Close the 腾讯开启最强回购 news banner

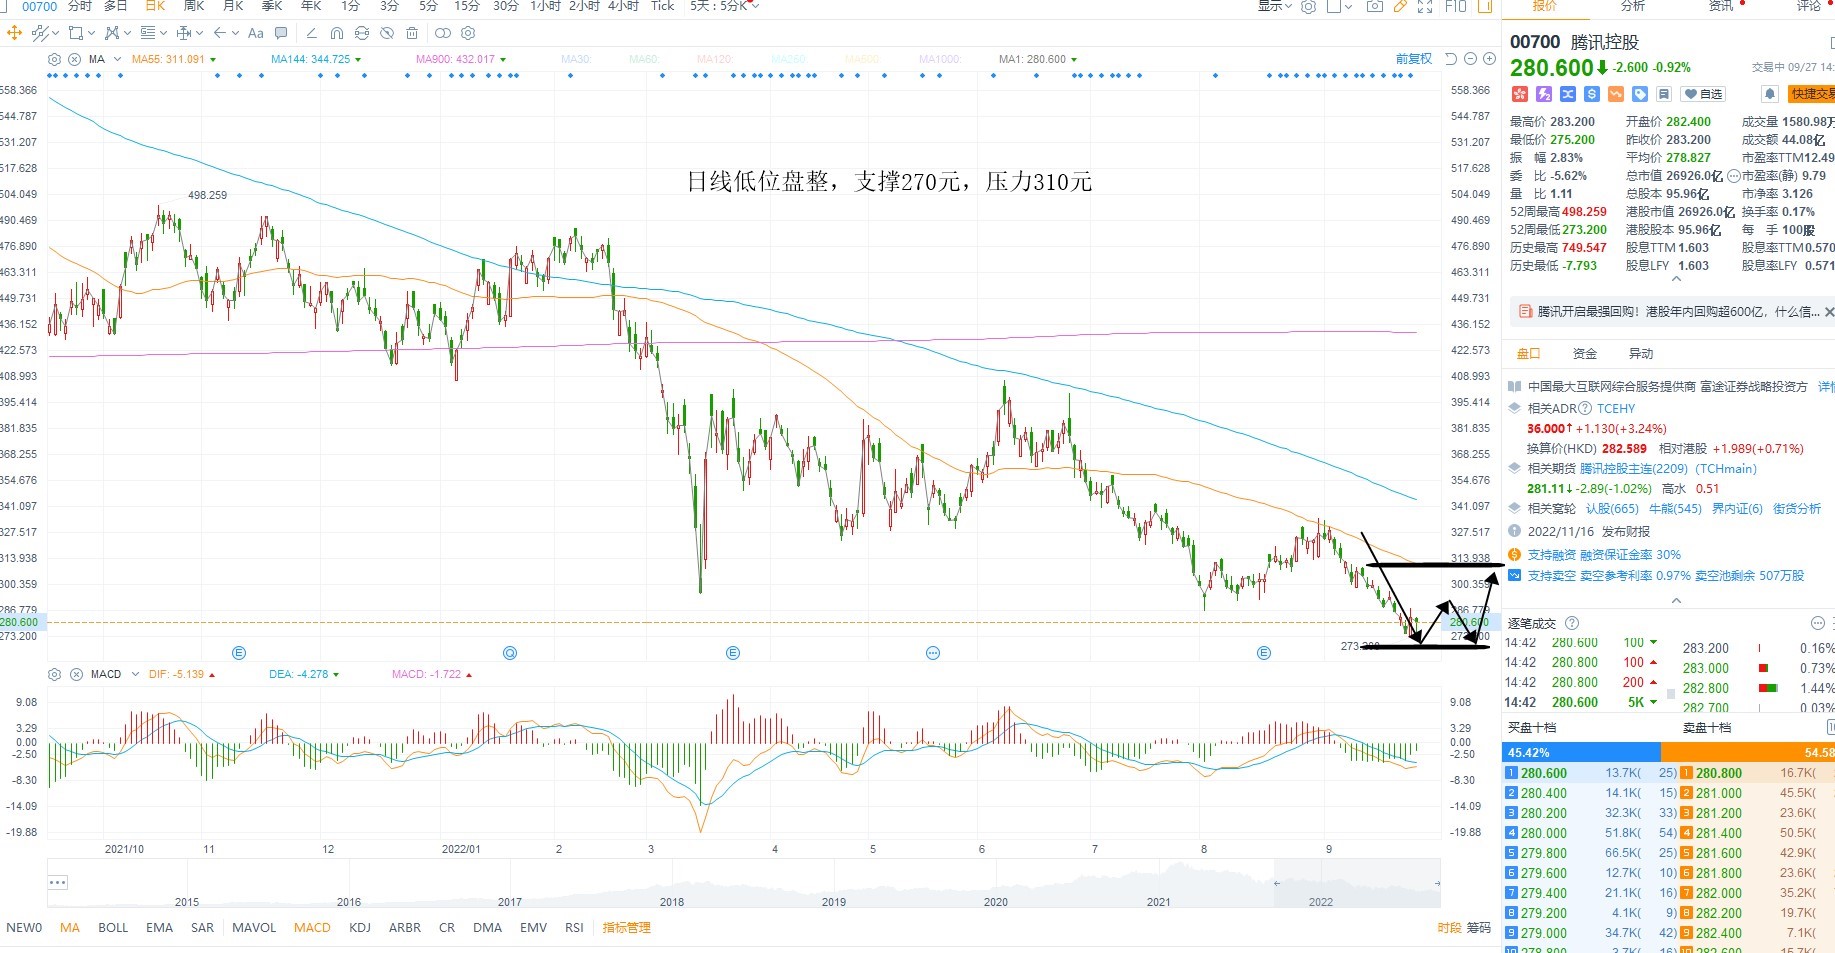point(1829,312)
